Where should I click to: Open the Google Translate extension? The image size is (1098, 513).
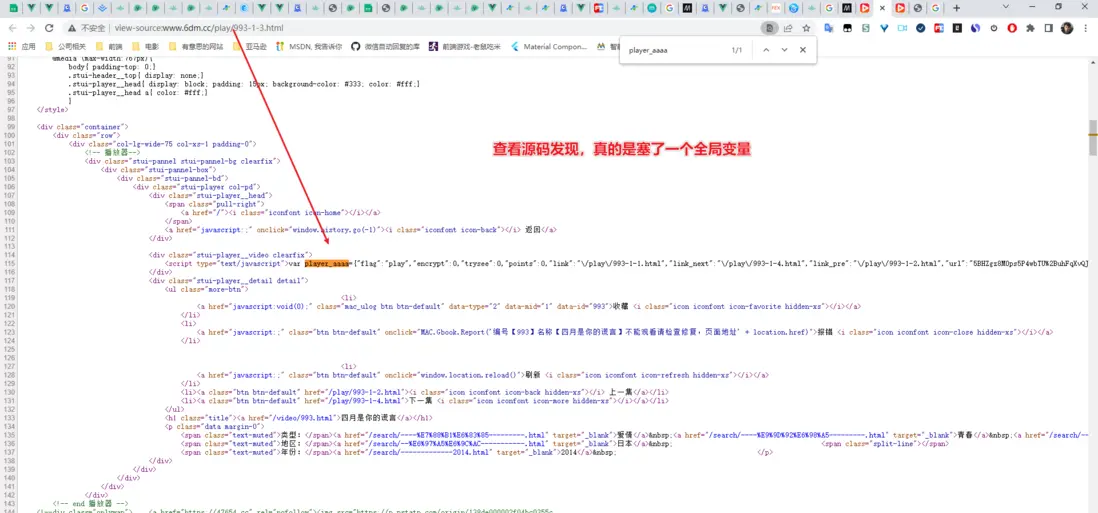[x=829, y=29]
